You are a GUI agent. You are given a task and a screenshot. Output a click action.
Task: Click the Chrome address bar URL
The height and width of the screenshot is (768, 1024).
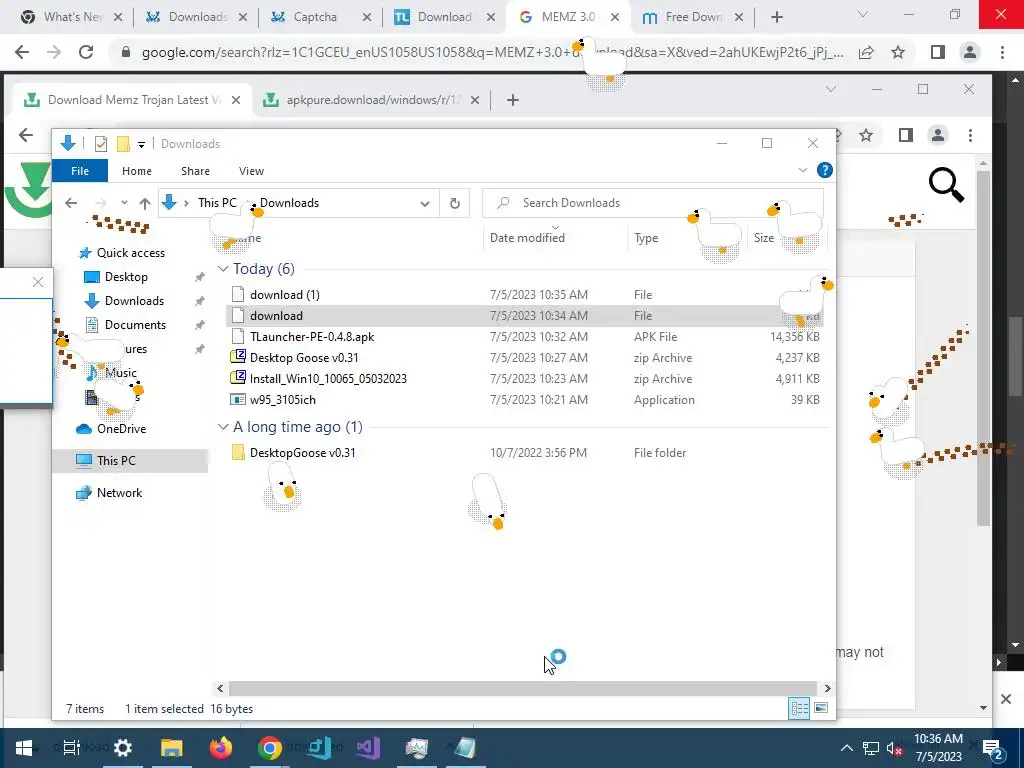tap(492, 52)
